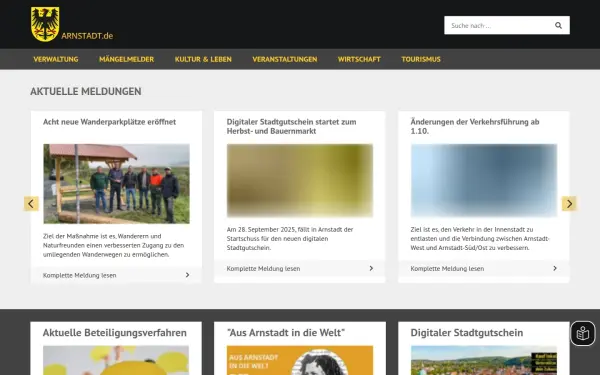Click the town panorama Stadtgutschein image
The image size is (600, 375).
(x=484, y=360)
